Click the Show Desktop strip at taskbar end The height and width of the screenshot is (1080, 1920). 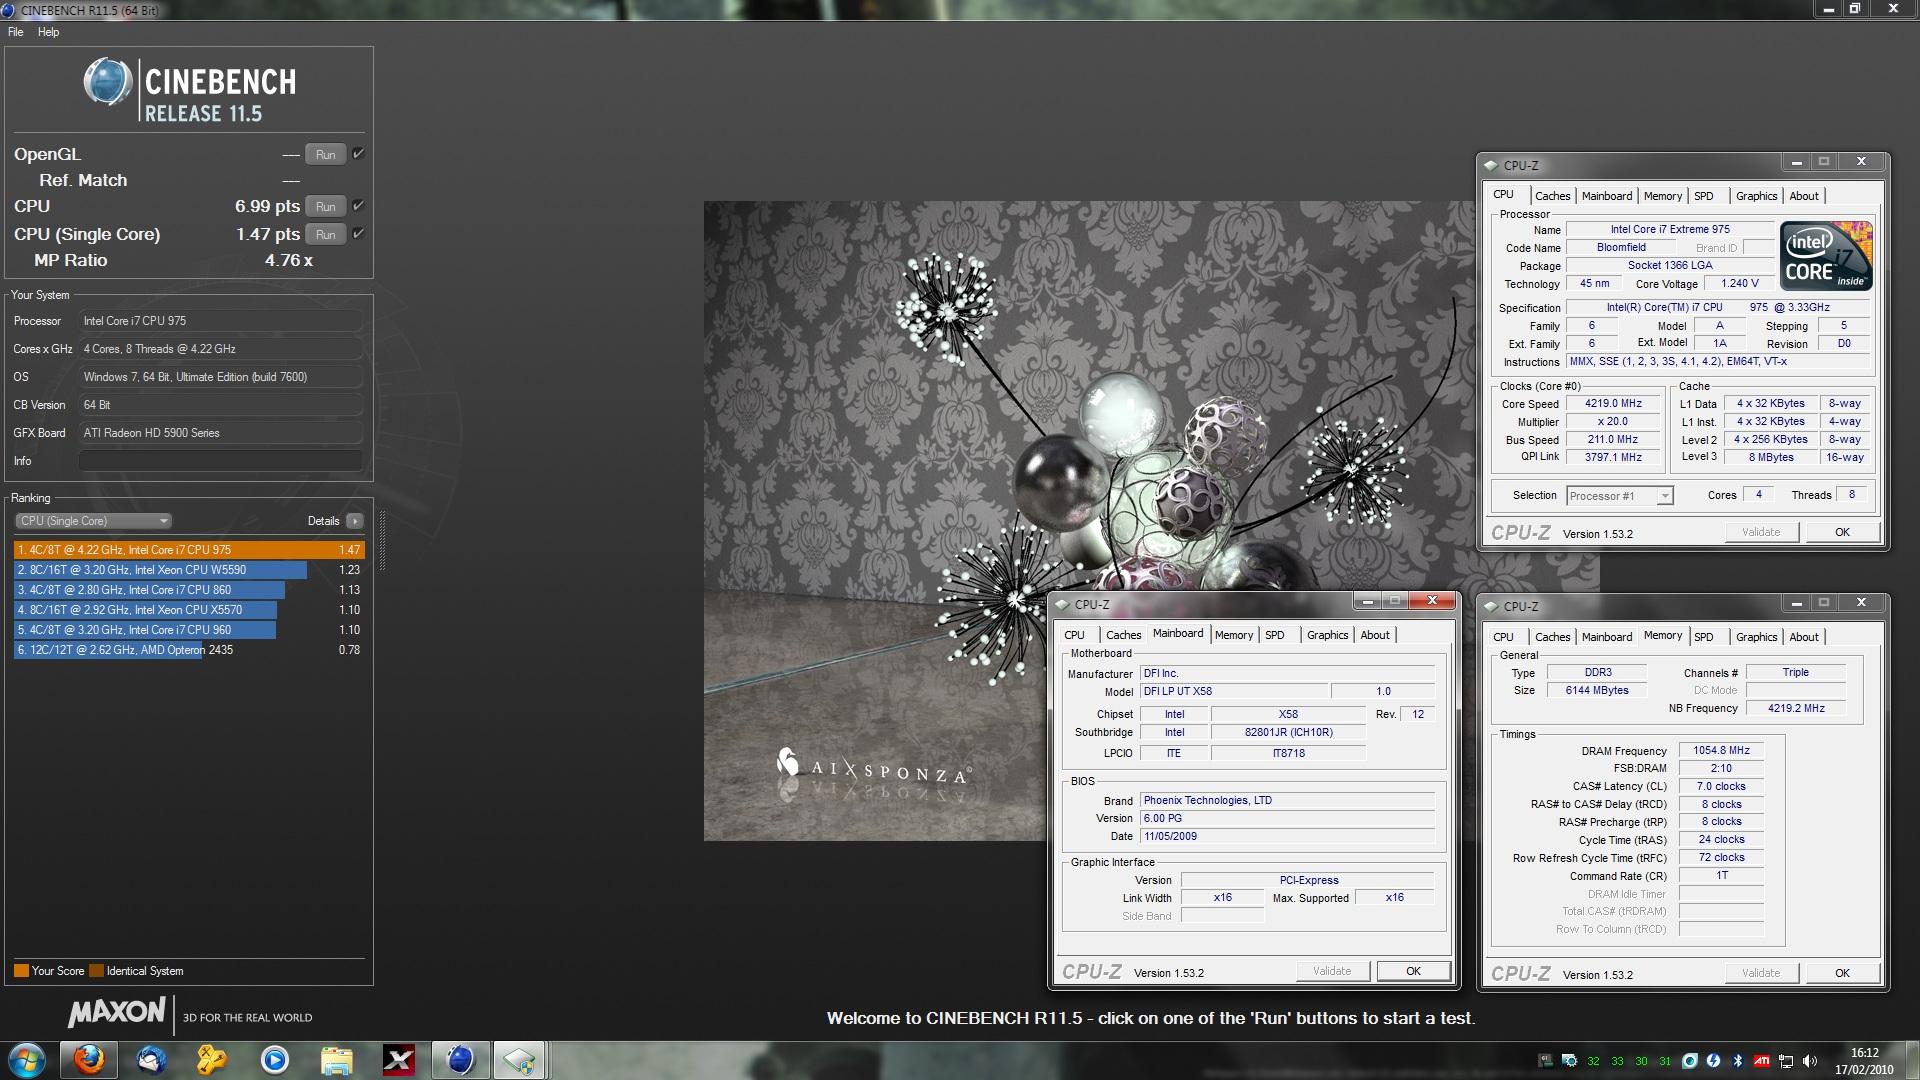[x=1910, y=1060]
